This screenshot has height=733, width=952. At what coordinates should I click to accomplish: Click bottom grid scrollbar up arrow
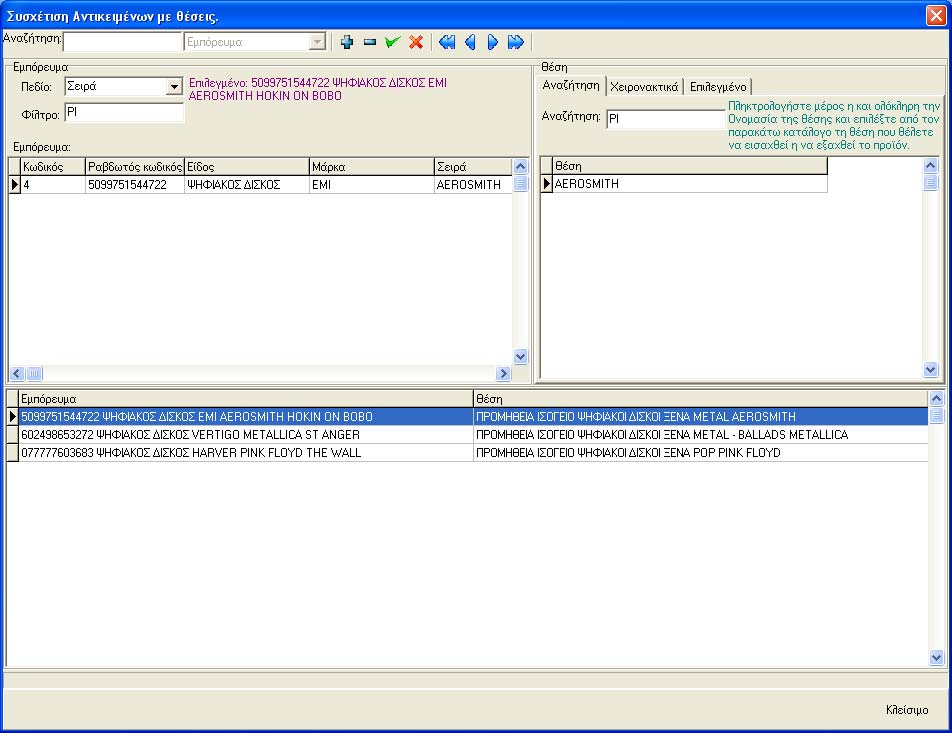pos(936,398)
